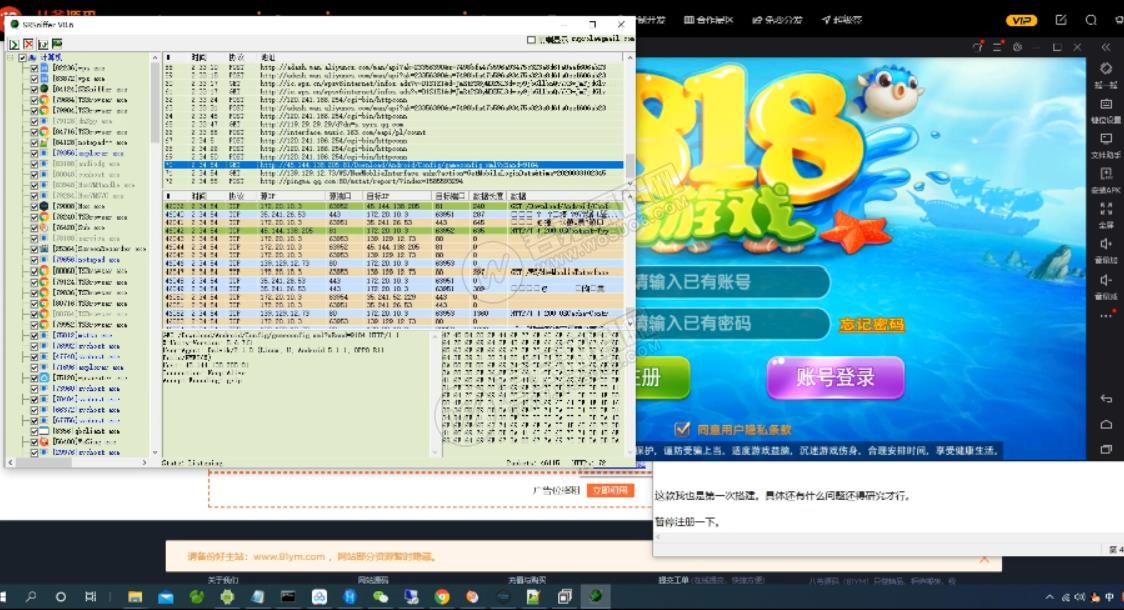Screen dimensions: 1124x610
Task: Click process tree horizontal scroll right arrow
Action: pos(144,462)
